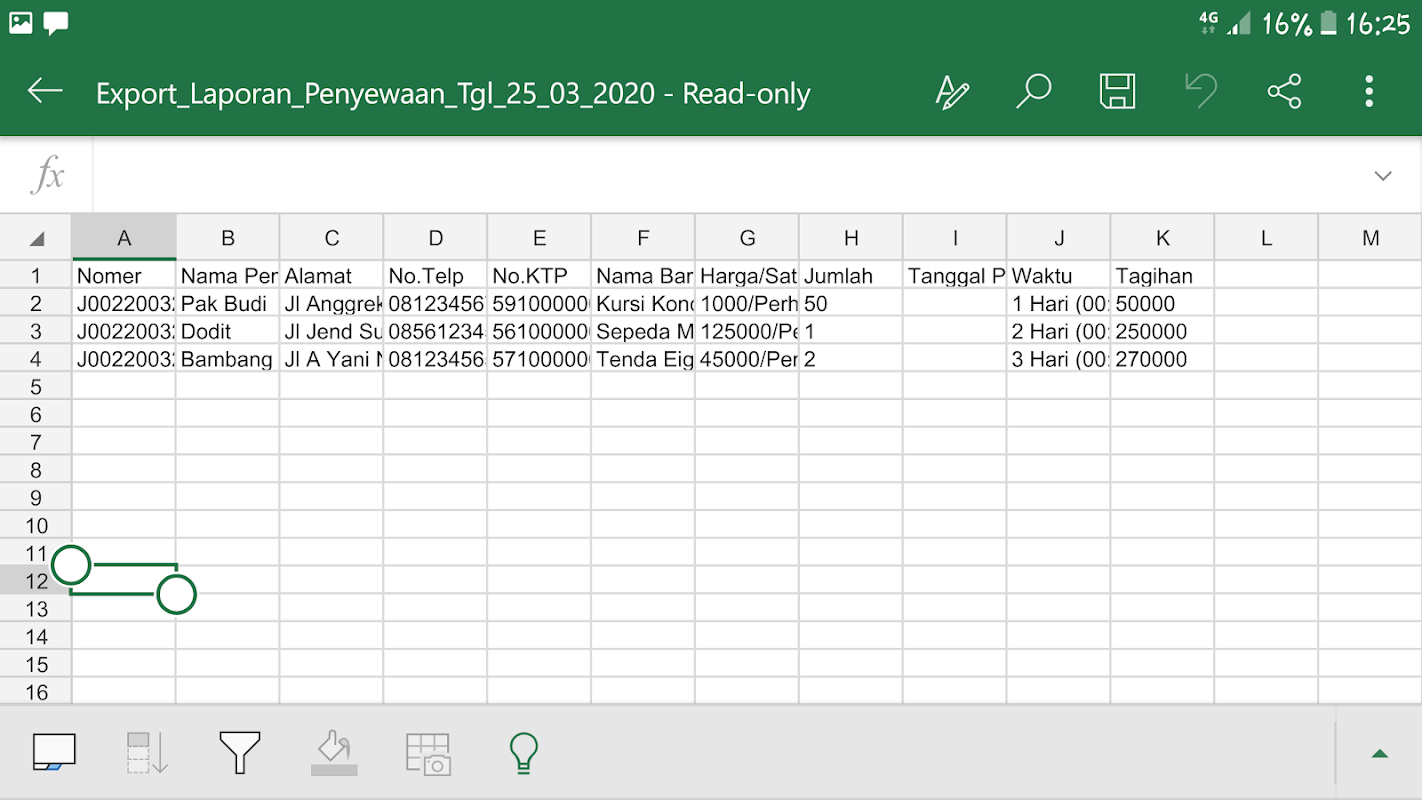
Task: Select the "Jl Jend Su" address cell
Action: (x=332, y=331)
